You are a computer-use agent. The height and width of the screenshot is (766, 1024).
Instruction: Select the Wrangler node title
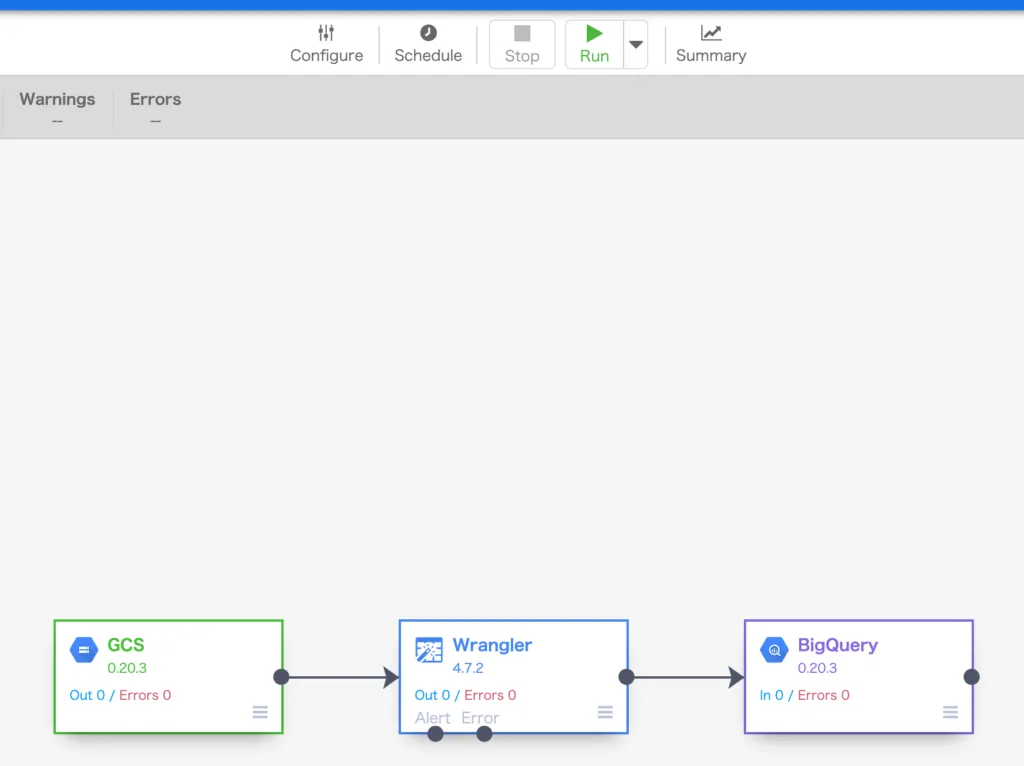[492, 645]
